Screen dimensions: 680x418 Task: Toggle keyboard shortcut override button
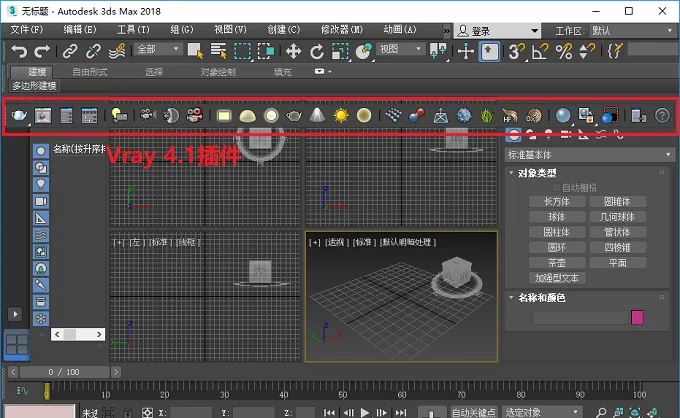[489, 52]
